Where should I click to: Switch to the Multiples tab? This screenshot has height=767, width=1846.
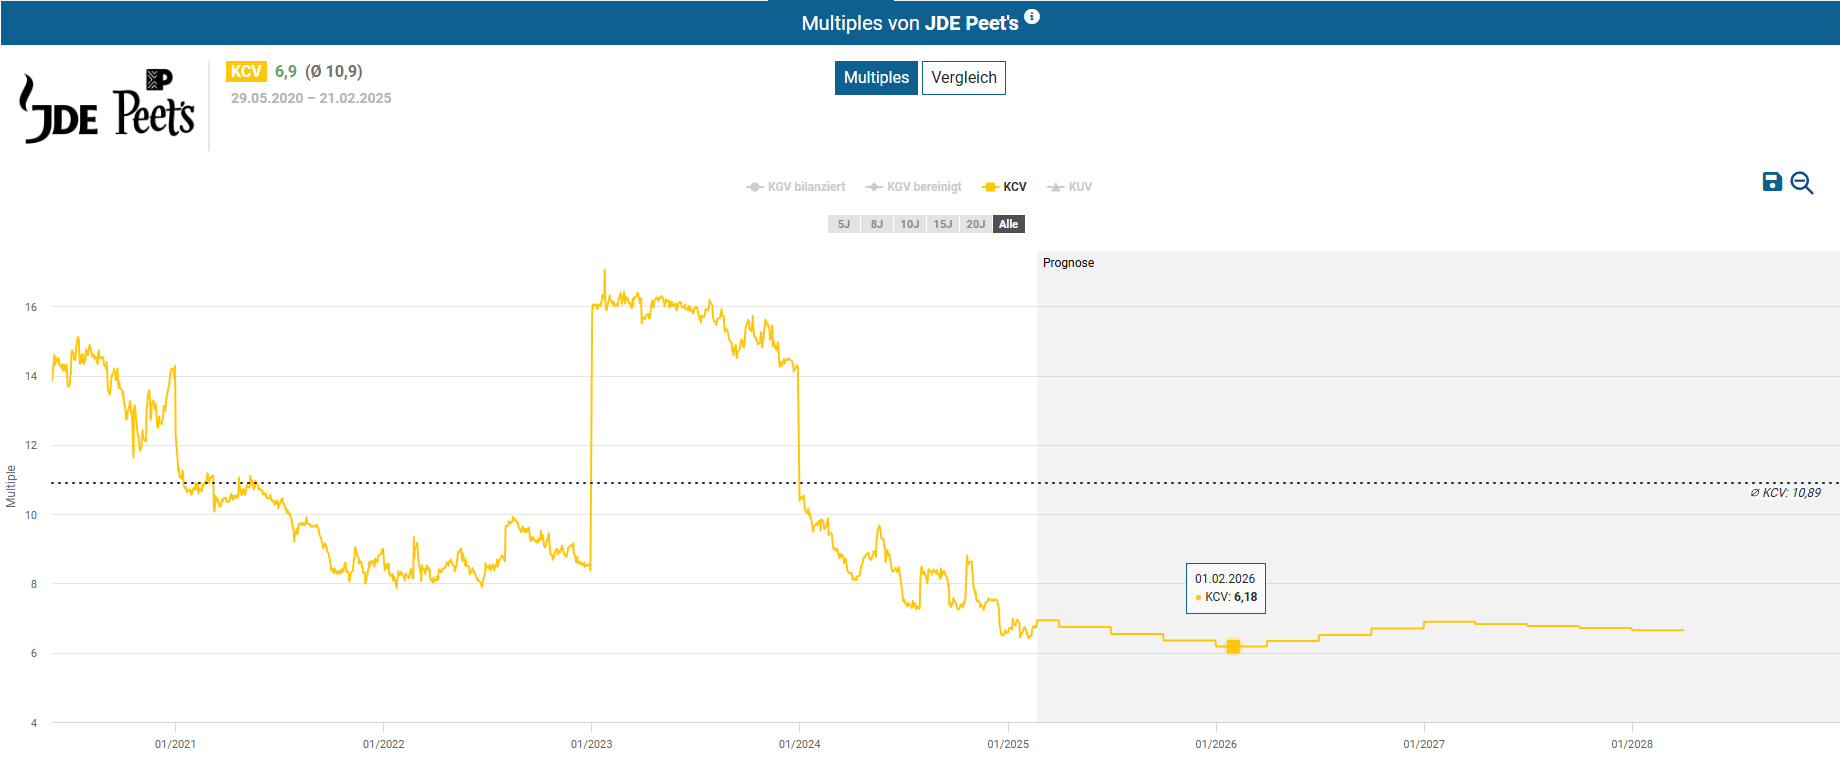(876, 78)
